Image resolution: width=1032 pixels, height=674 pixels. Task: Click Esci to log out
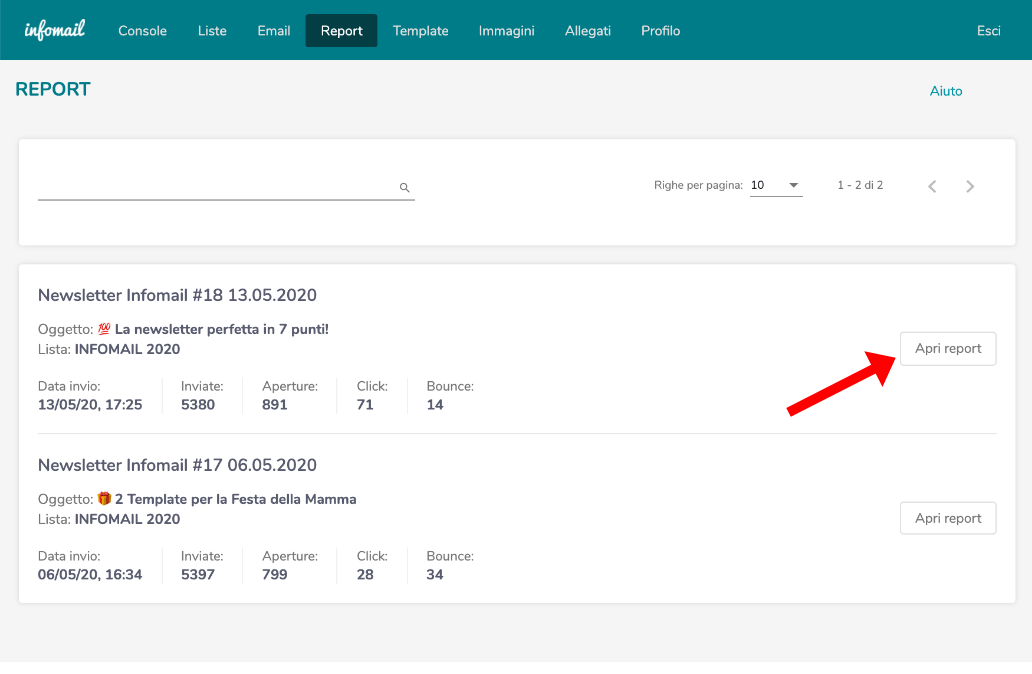pos(989,31)
